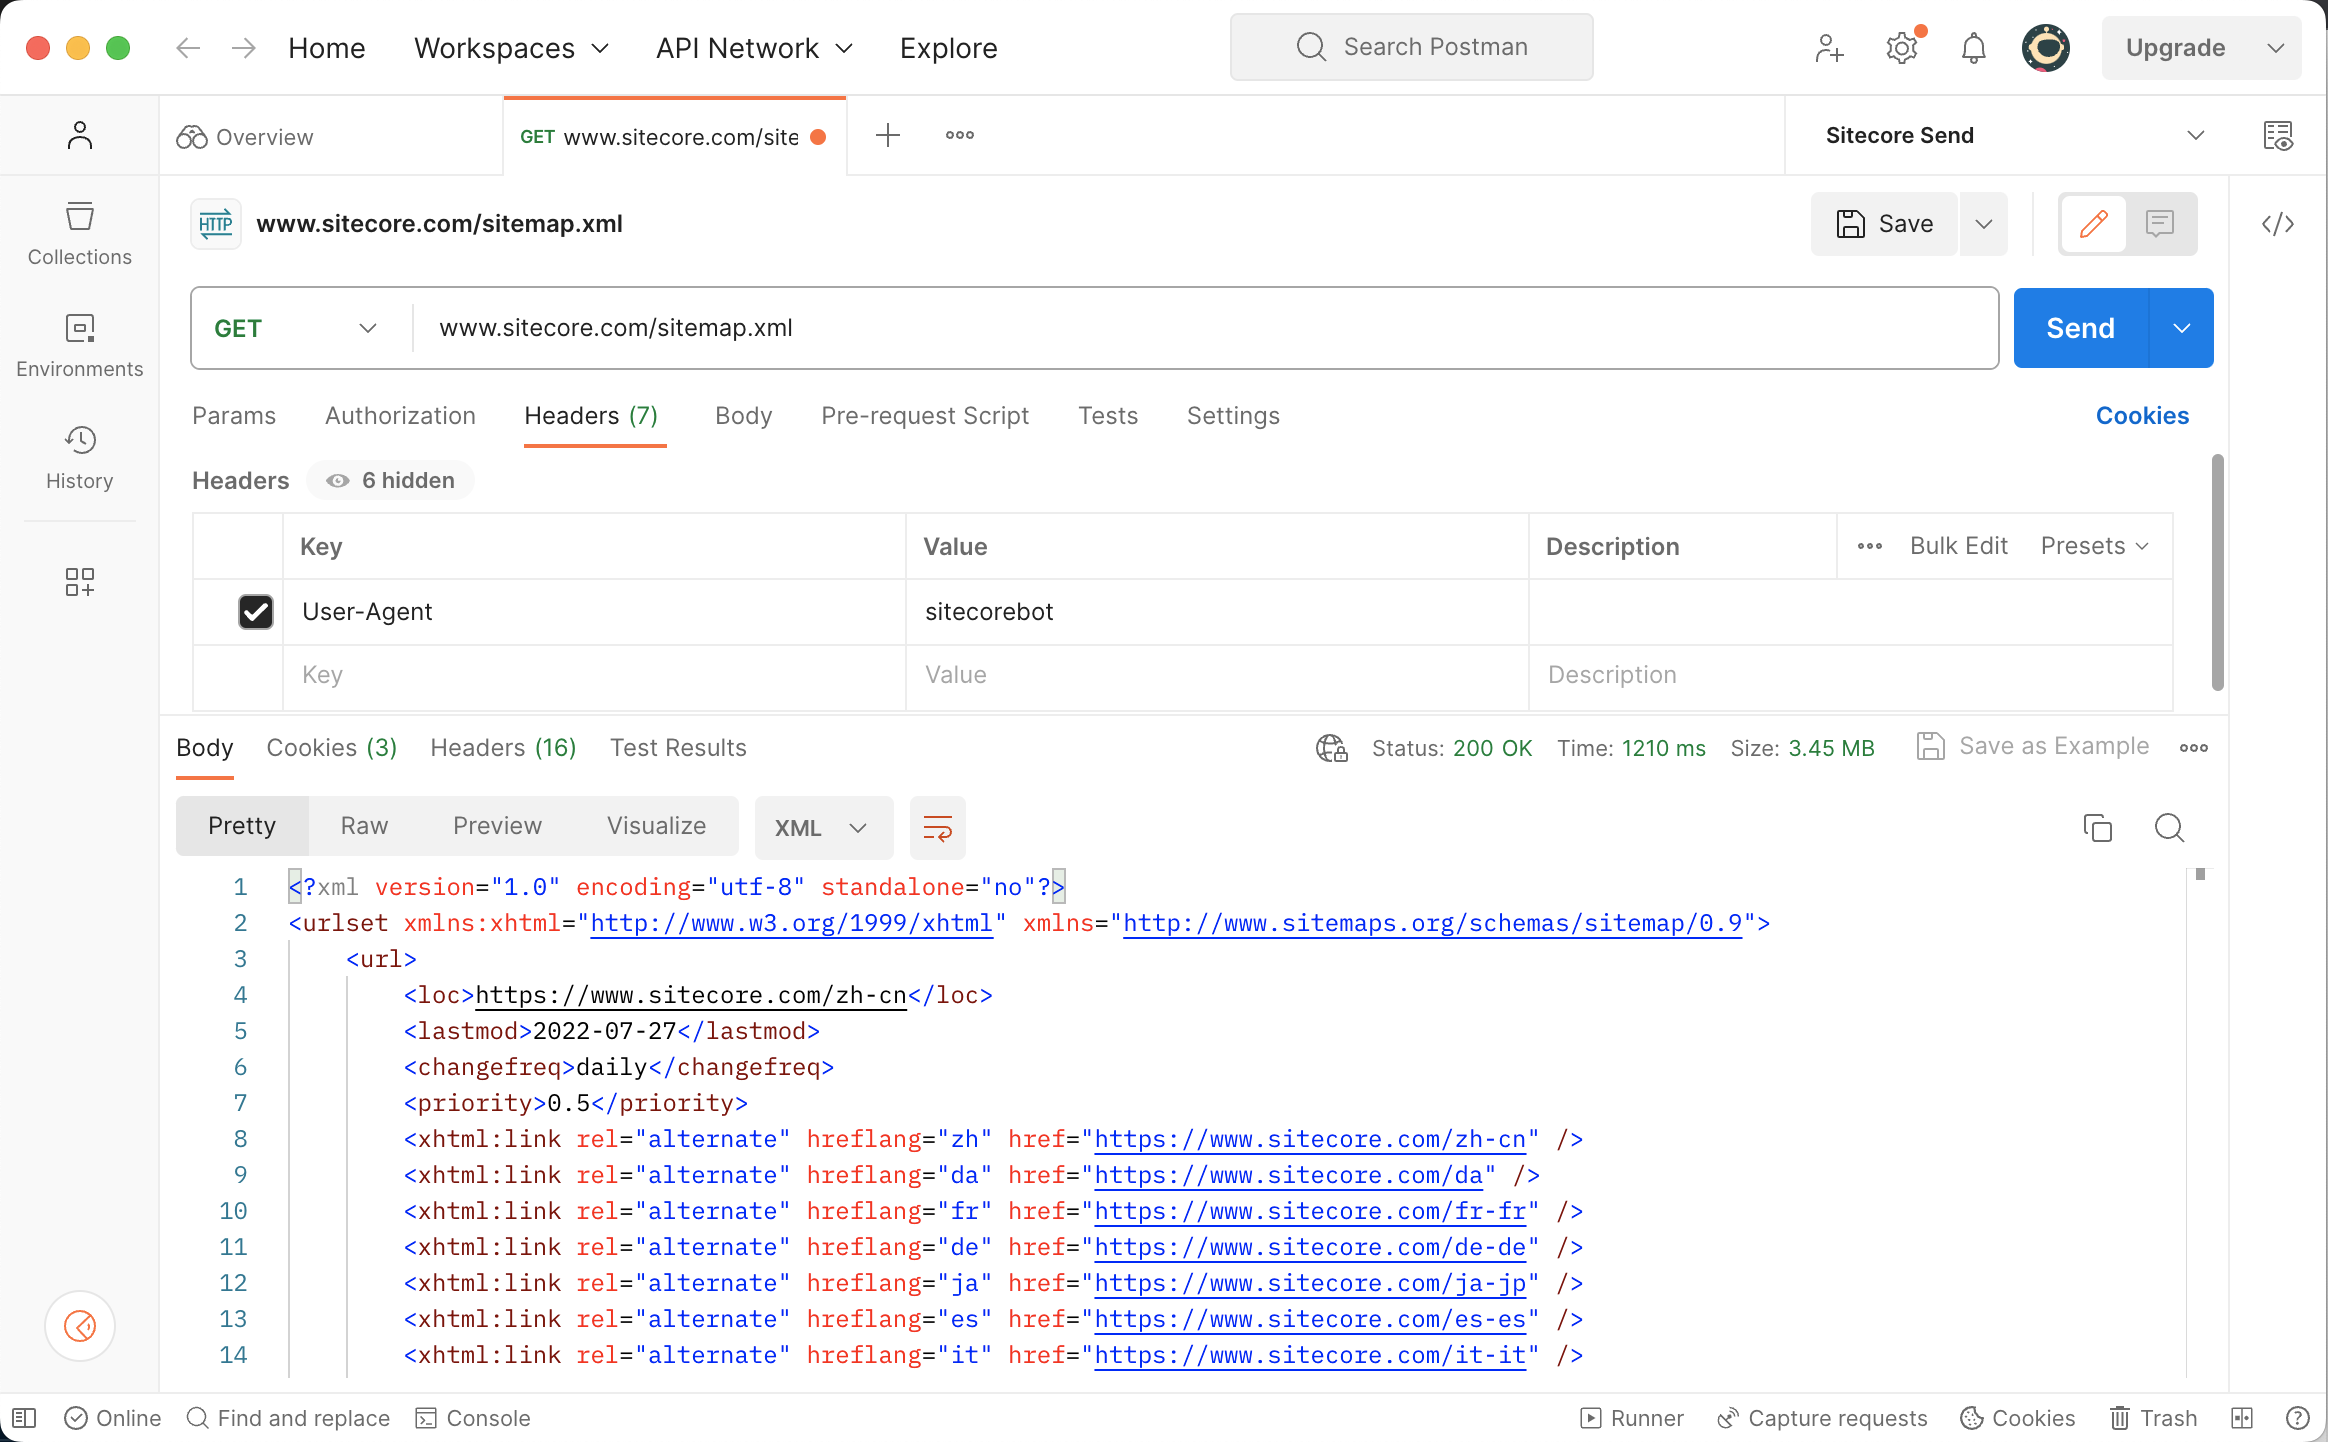
Task: Open header column options ellipsis
Action: [1870, 546]
